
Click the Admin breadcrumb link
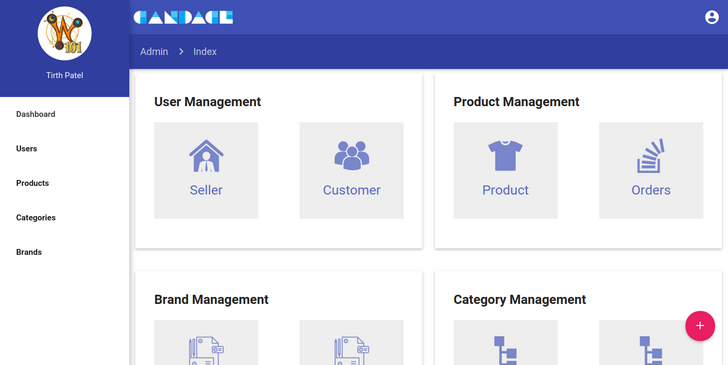[154, 52]
